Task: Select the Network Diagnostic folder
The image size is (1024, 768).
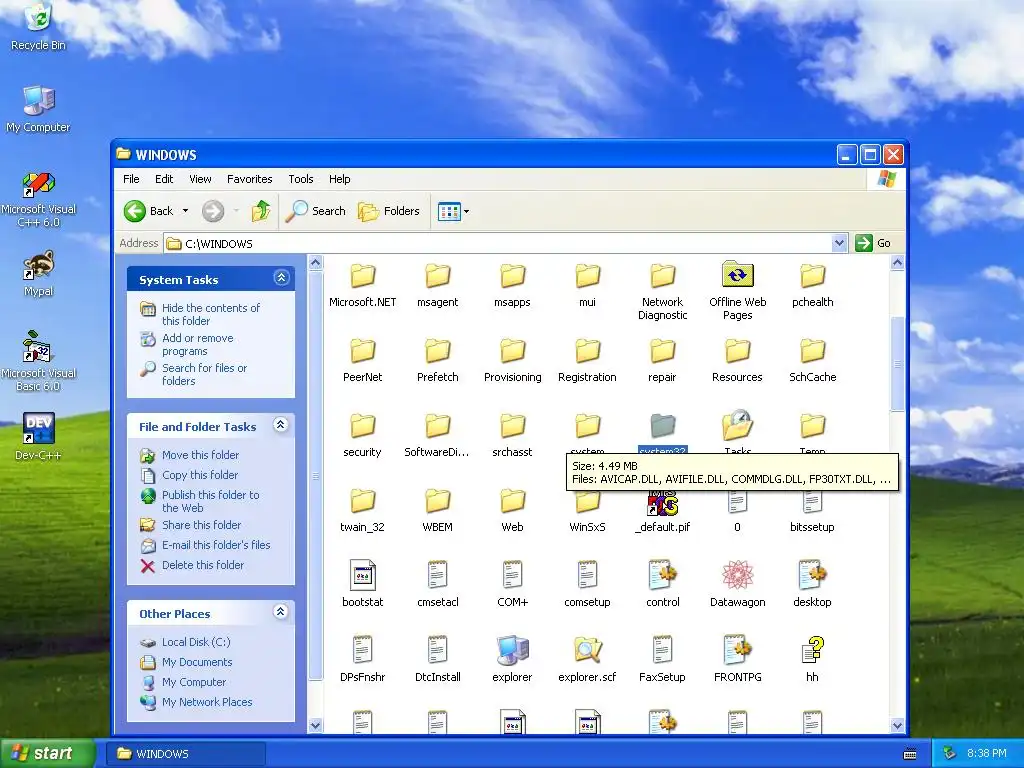Action: 662,291
